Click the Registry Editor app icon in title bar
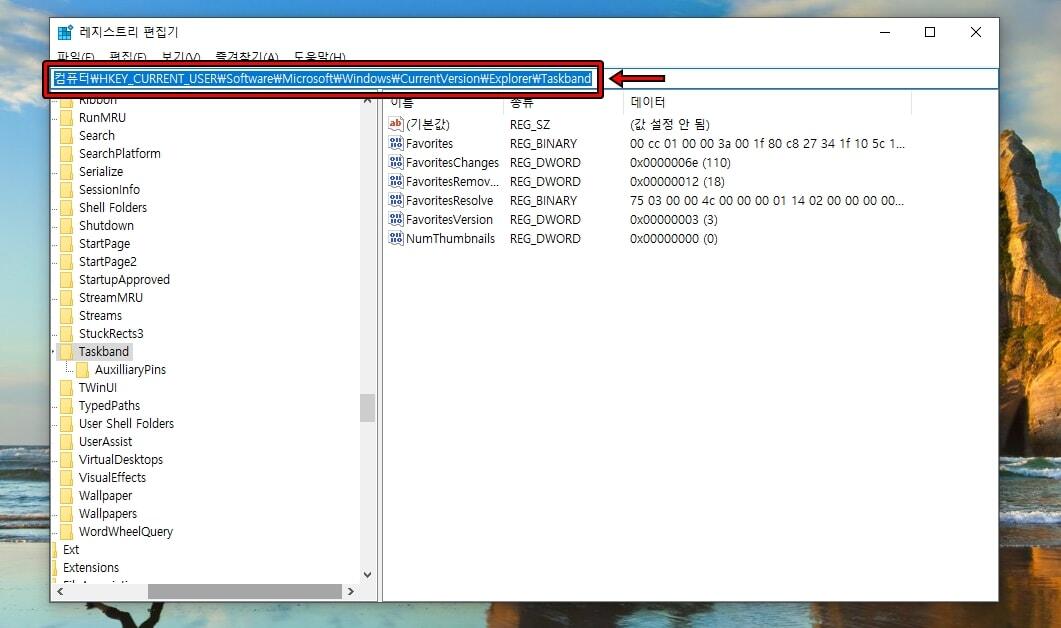 (65, 32)
